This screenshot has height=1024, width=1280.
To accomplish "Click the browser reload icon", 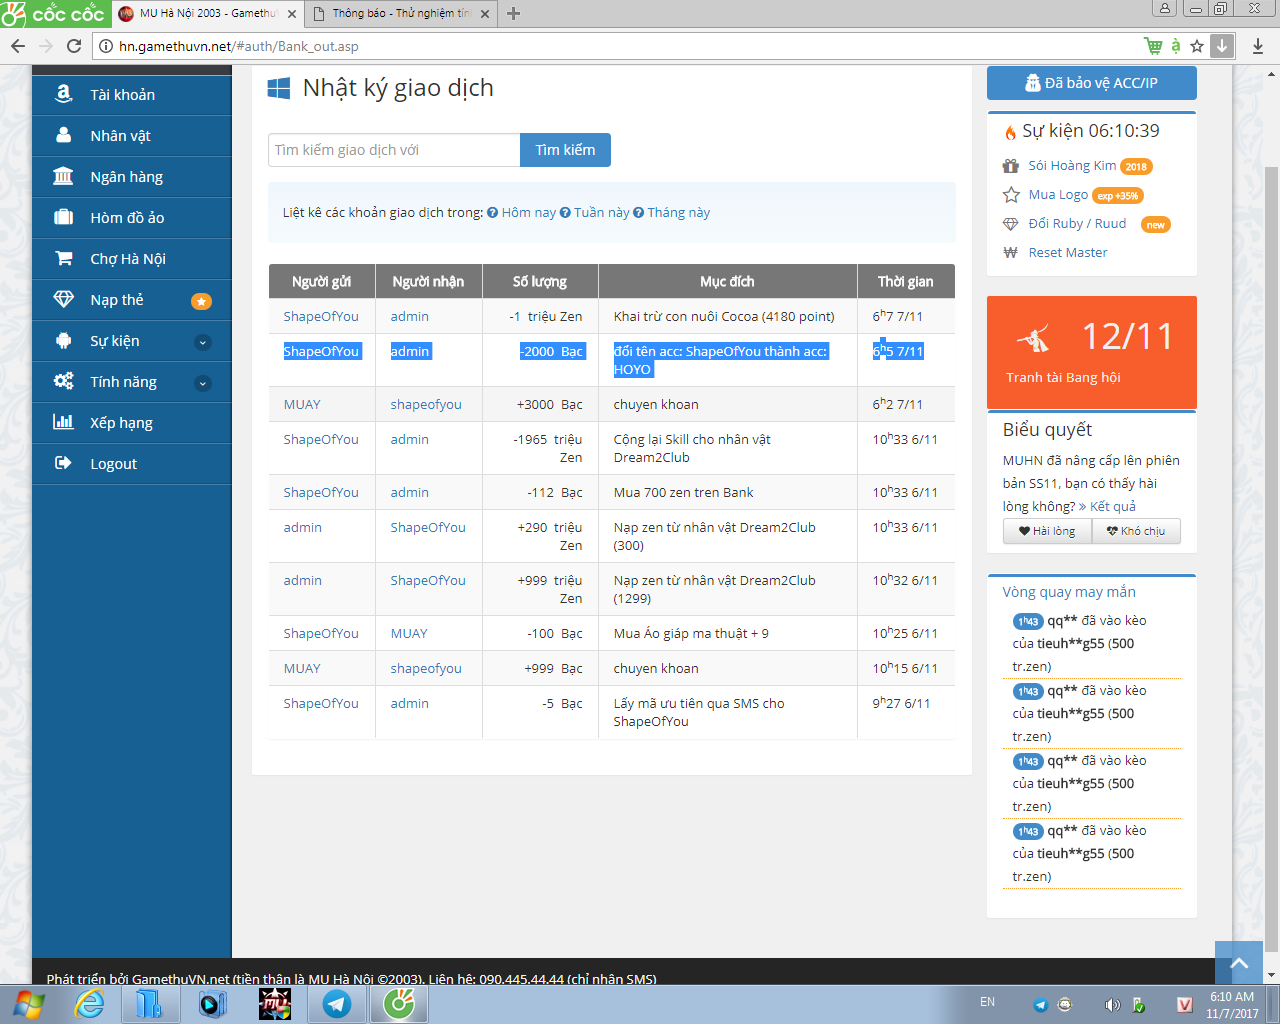I will tap(73, 46).
